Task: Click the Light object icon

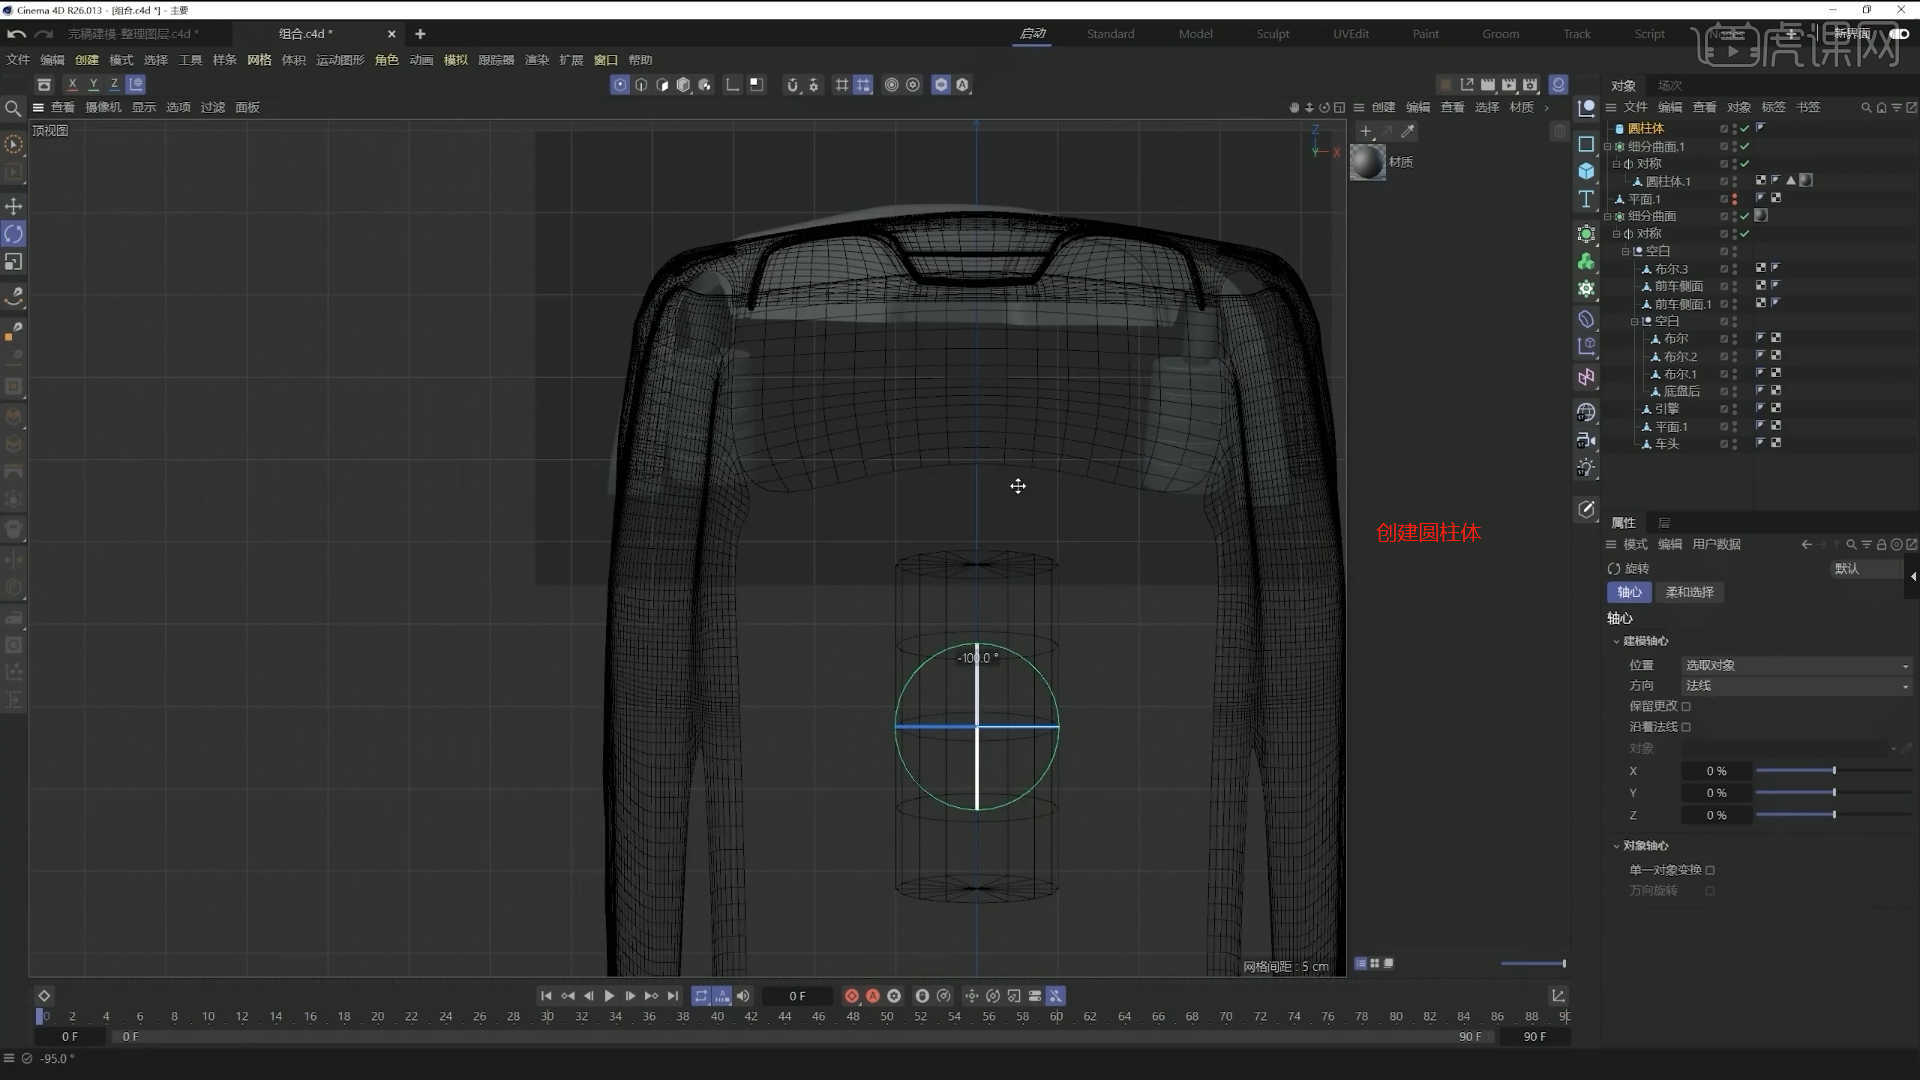Action: pos(1586,468)
